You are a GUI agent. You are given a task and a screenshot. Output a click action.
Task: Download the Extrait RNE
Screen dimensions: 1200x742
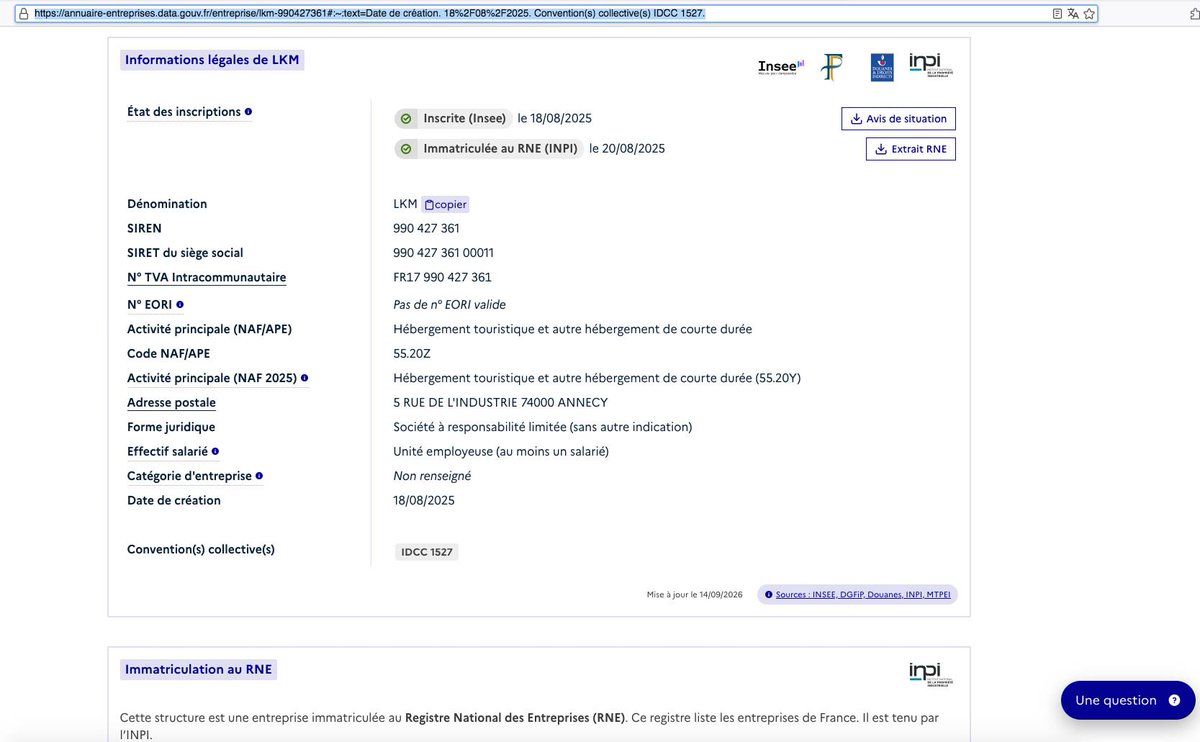[910, 149]
